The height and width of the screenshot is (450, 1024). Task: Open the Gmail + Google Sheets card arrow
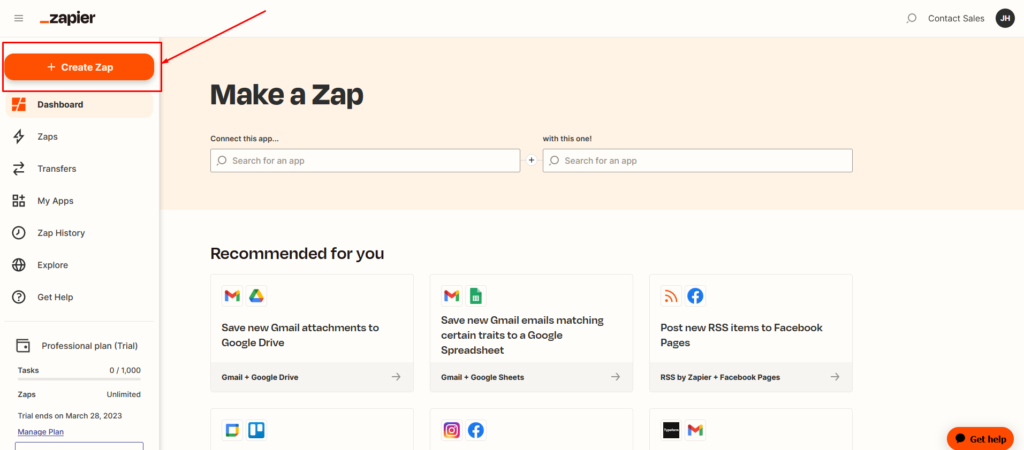click(x=615, y=377)
